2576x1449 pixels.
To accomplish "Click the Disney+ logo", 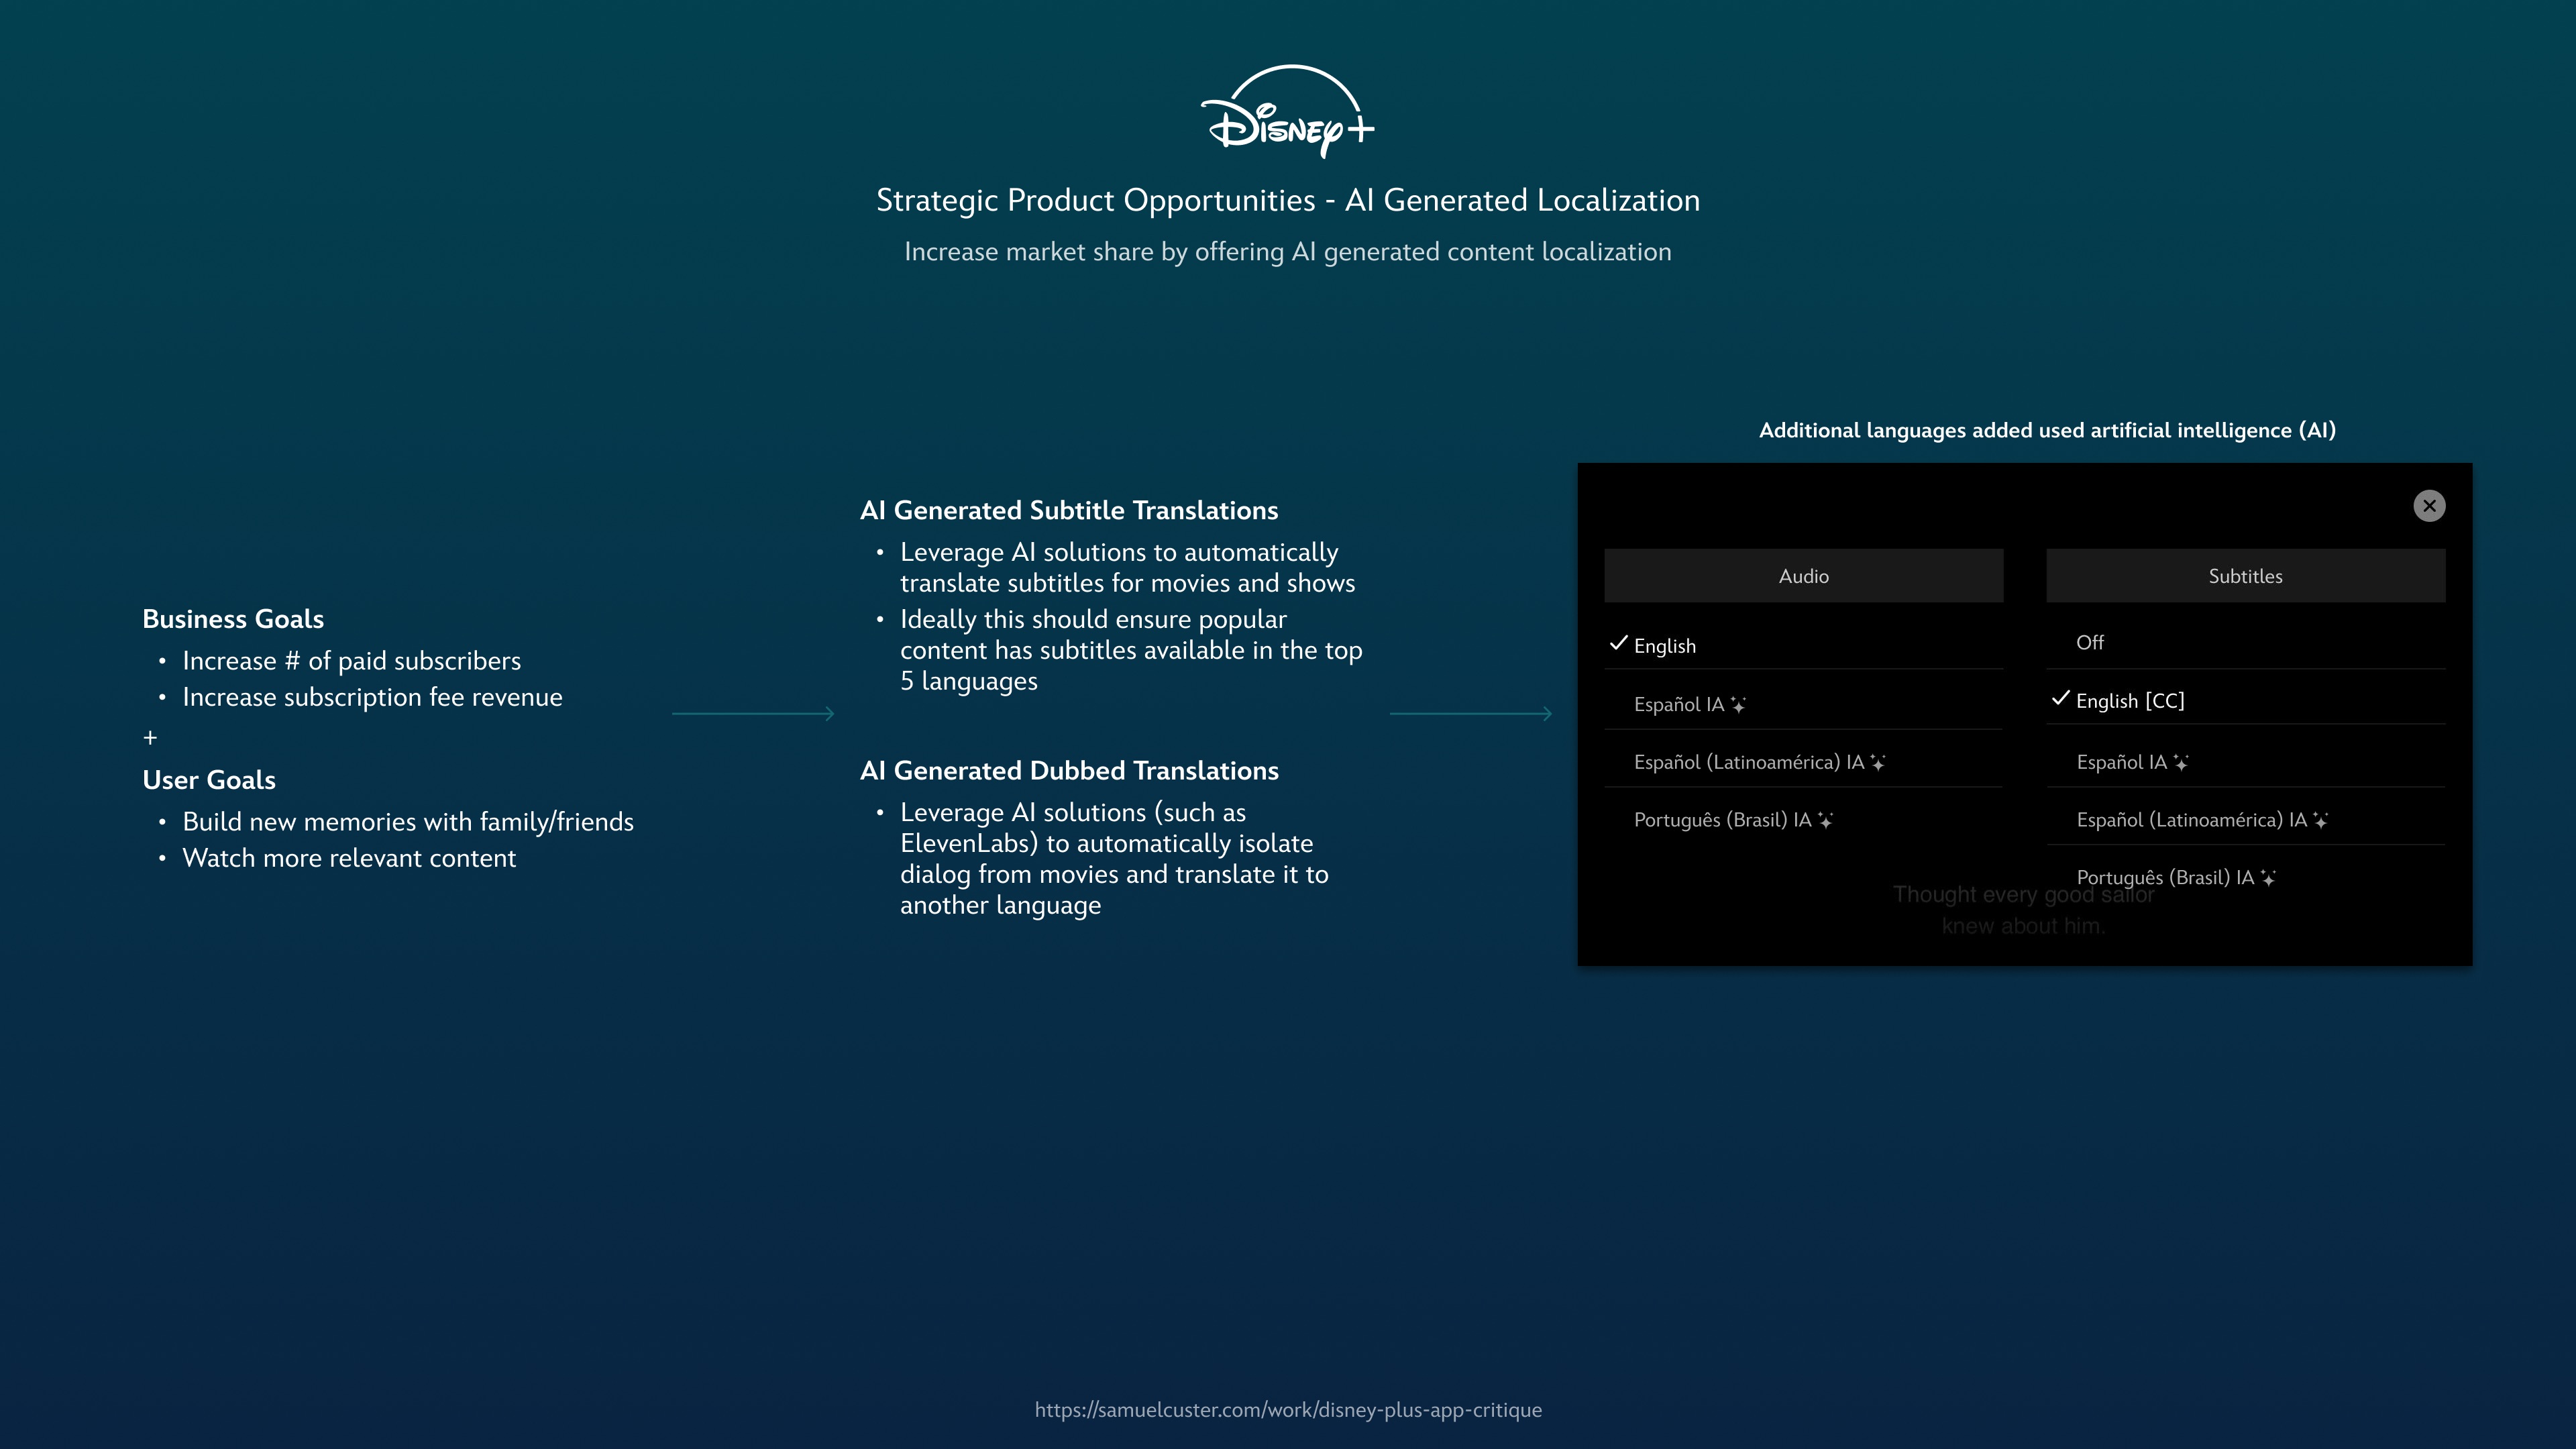I will point(1287,112).
